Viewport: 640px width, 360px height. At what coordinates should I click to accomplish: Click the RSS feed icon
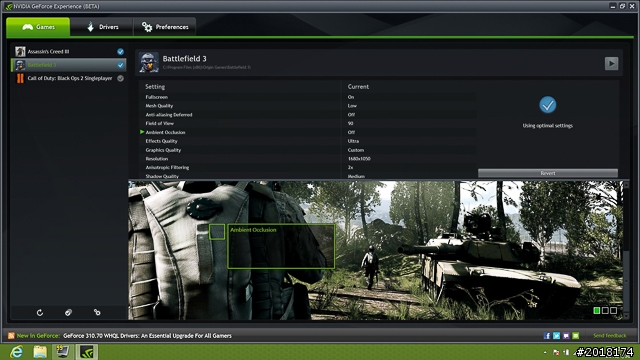[11, 336]
